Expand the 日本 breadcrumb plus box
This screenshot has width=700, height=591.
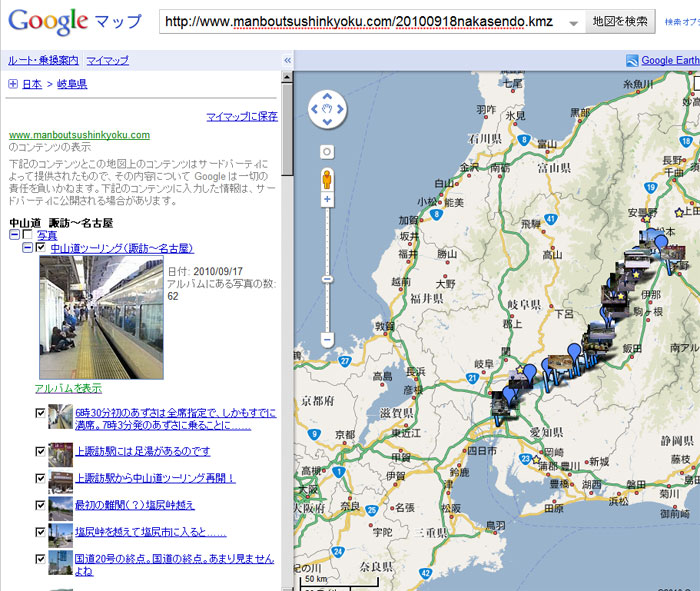[13, 84]
